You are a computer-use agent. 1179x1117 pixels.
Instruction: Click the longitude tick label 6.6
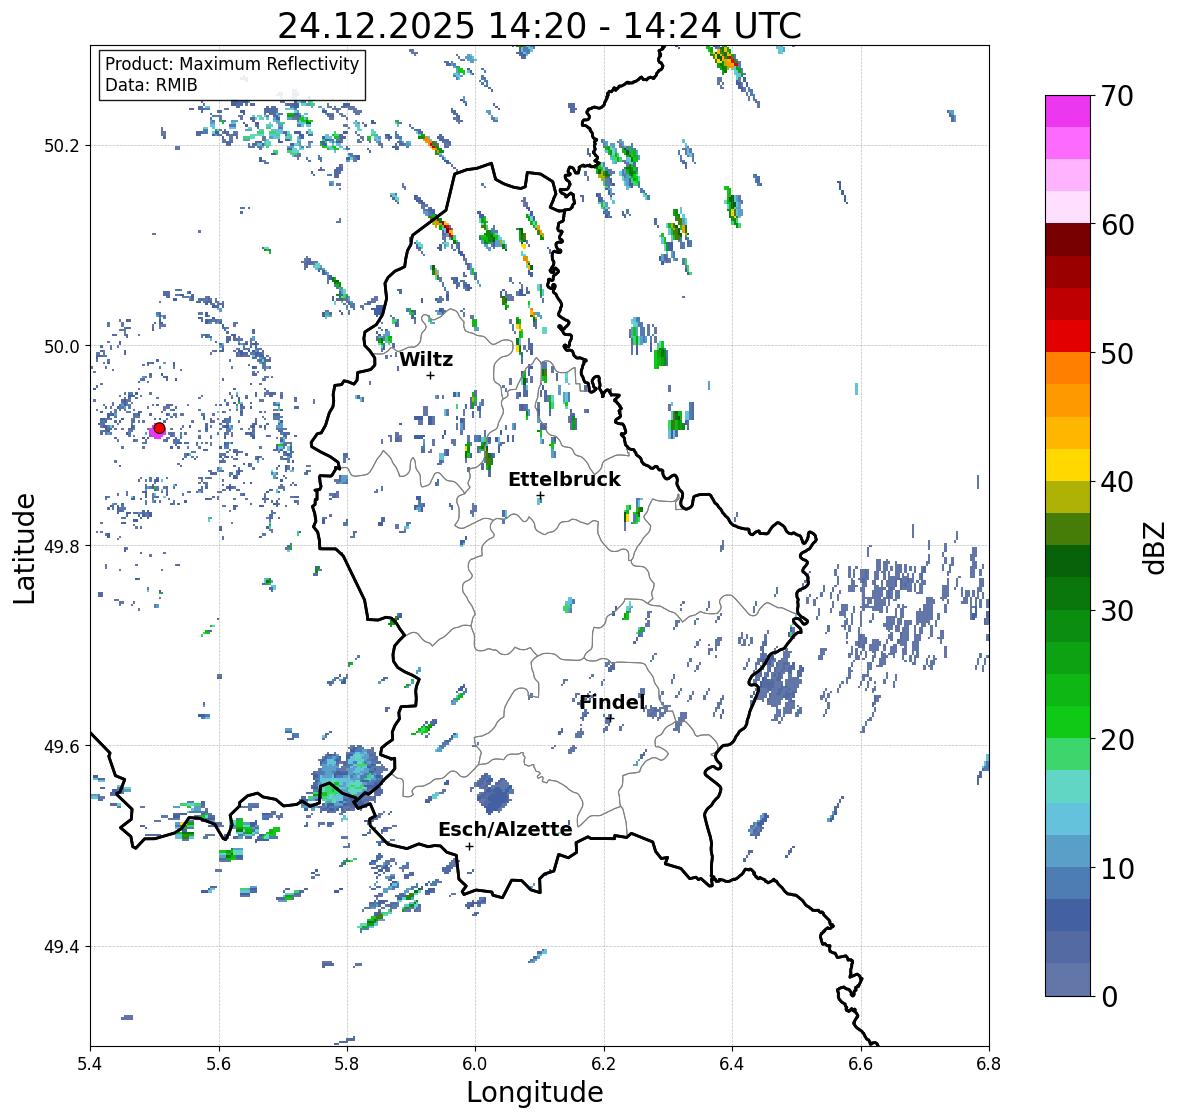(x=860, y=1064)
